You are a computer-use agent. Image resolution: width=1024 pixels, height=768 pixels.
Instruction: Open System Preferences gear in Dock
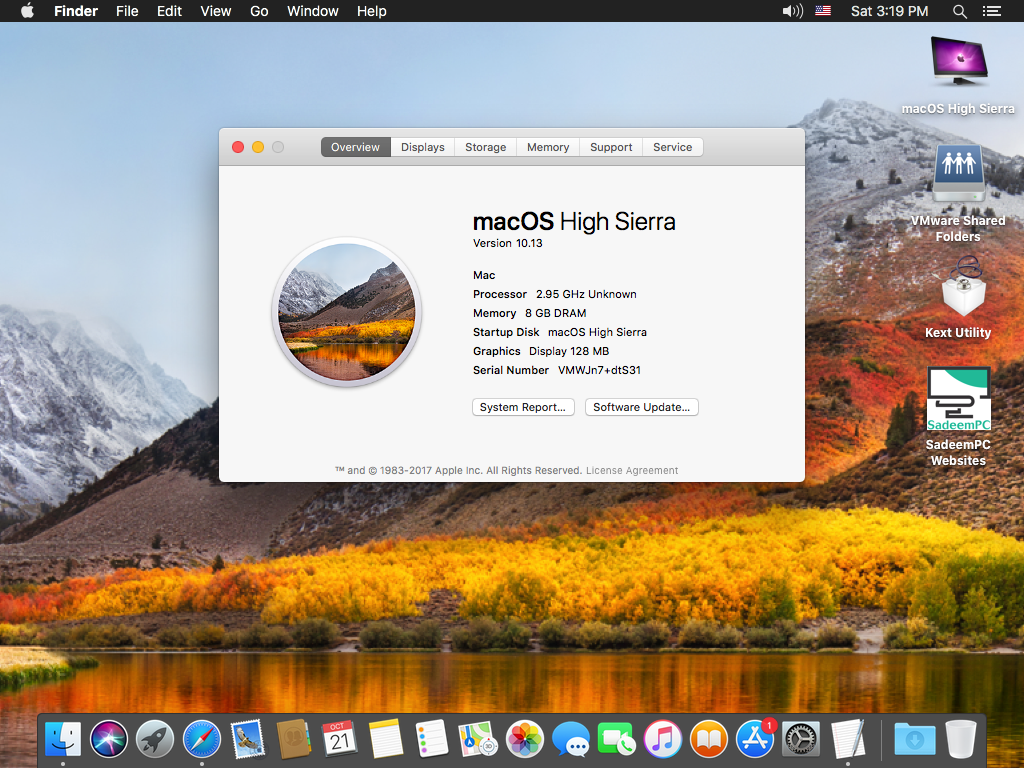801,739
